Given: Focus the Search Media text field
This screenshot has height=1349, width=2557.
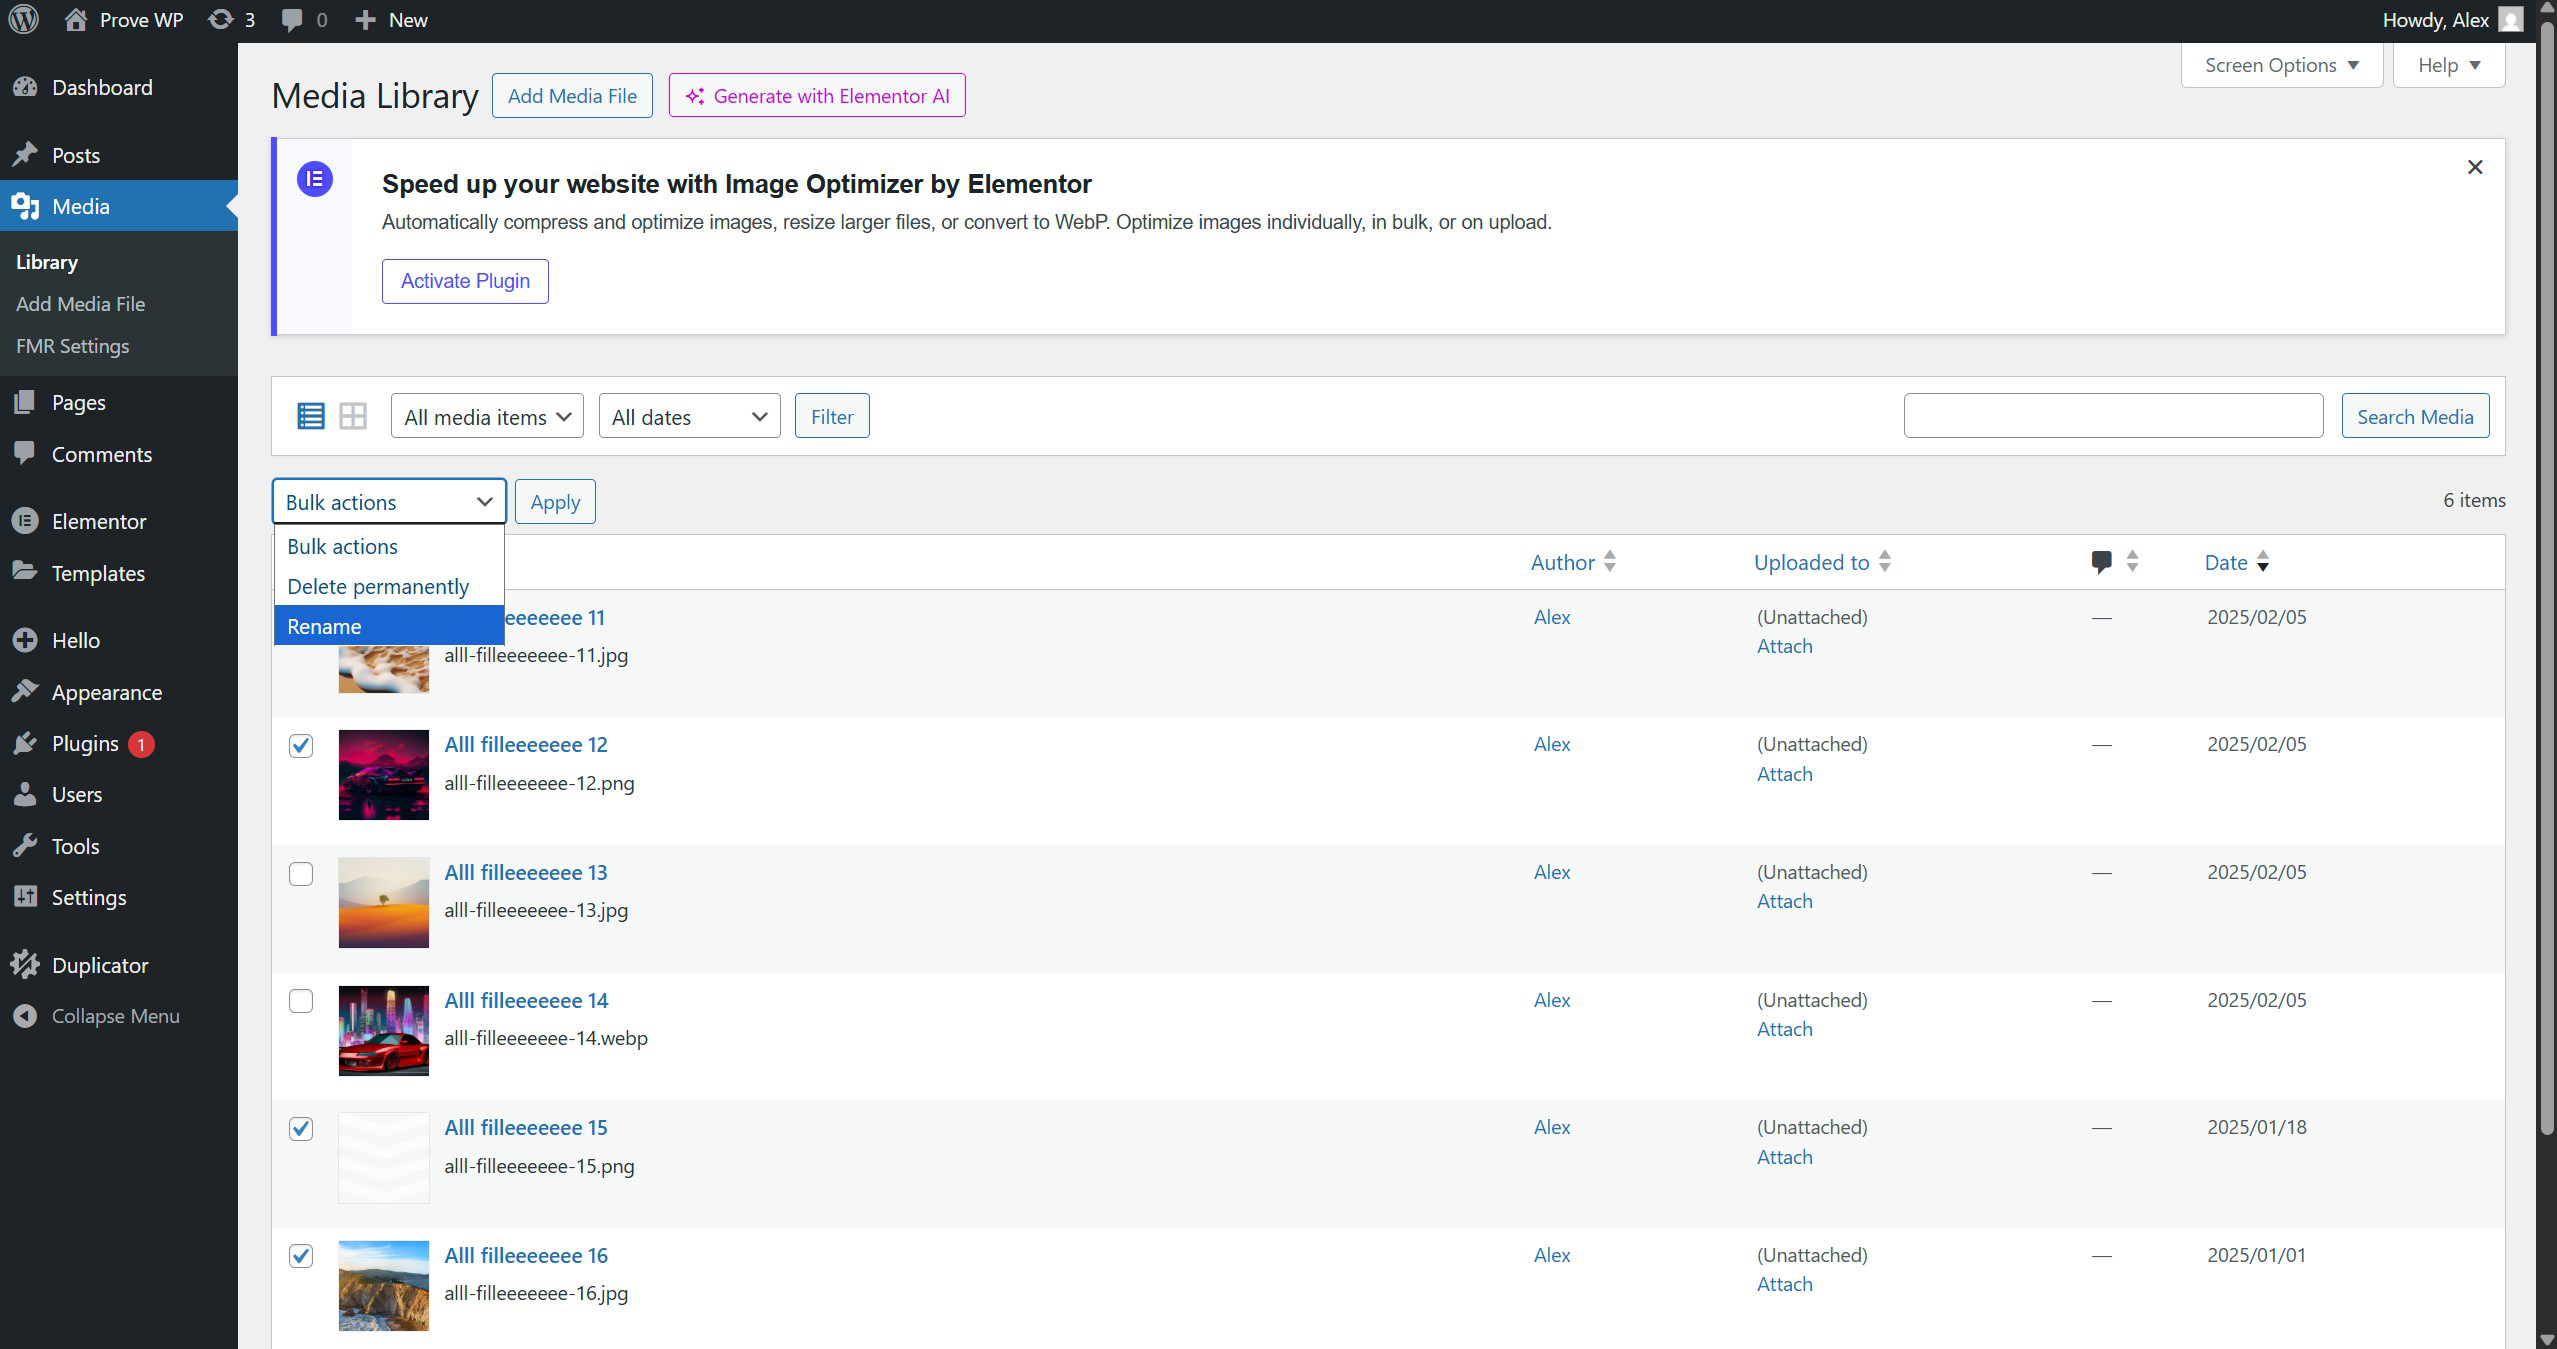Looking at the screenshot, I should [2112, 416].
